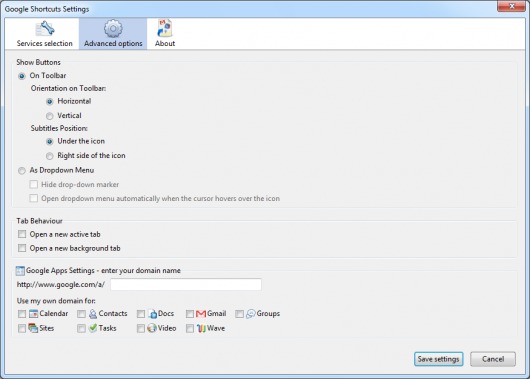530x379 pixels.
Task: Check the Gmail domain checkbox
Action: 190,314
